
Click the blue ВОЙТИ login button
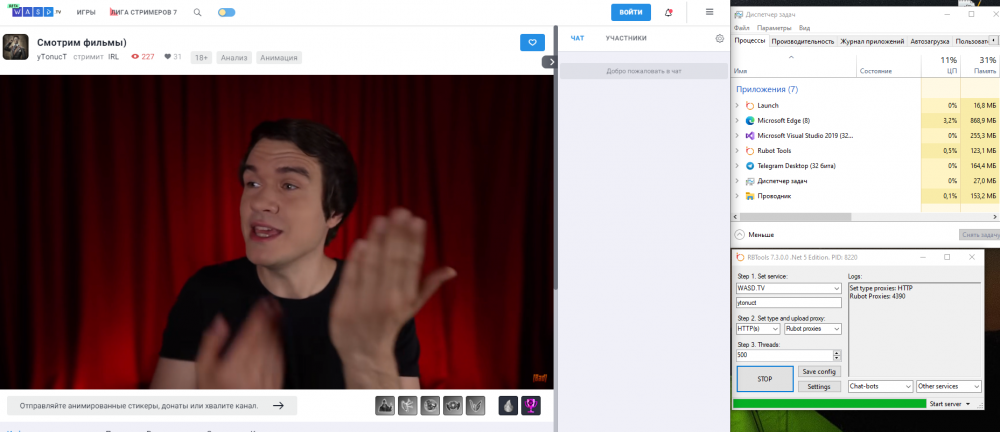631,12
